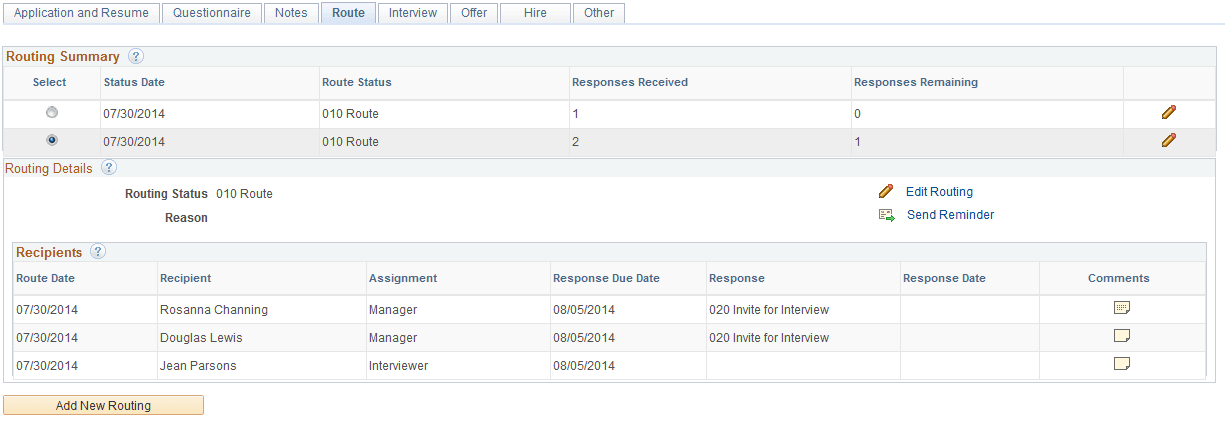
Task: View comments for Jean Parsons
Action: coord(1122,364)
